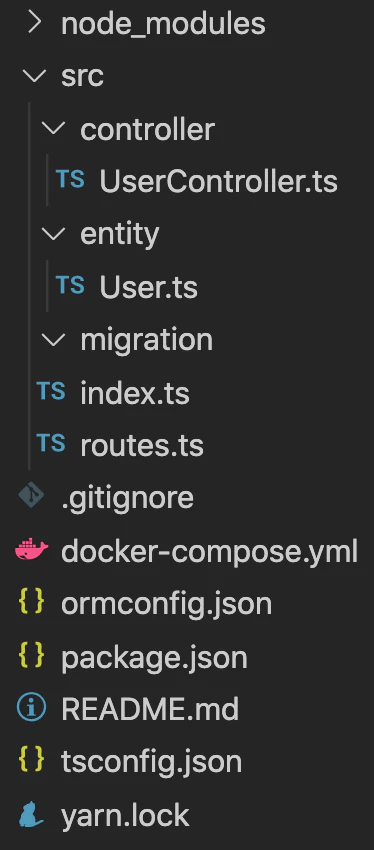
Task: Select the README.md file name
Action: pos(150,709)
